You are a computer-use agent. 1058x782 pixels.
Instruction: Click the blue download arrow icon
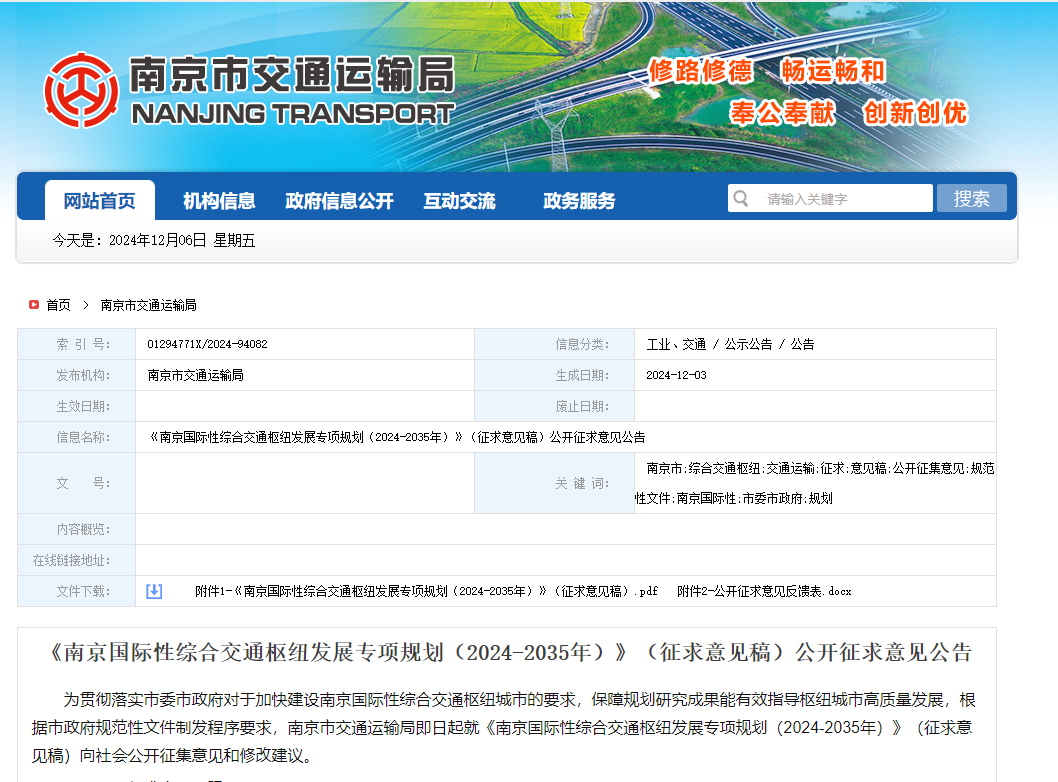pyautogui.click(x=154, y=591)
